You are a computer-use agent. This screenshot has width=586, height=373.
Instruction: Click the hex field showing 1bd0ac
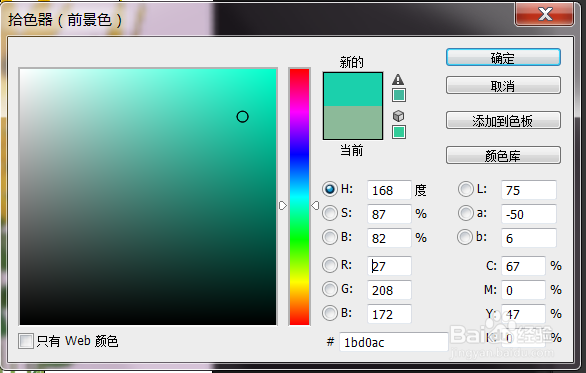click(394, 342)
